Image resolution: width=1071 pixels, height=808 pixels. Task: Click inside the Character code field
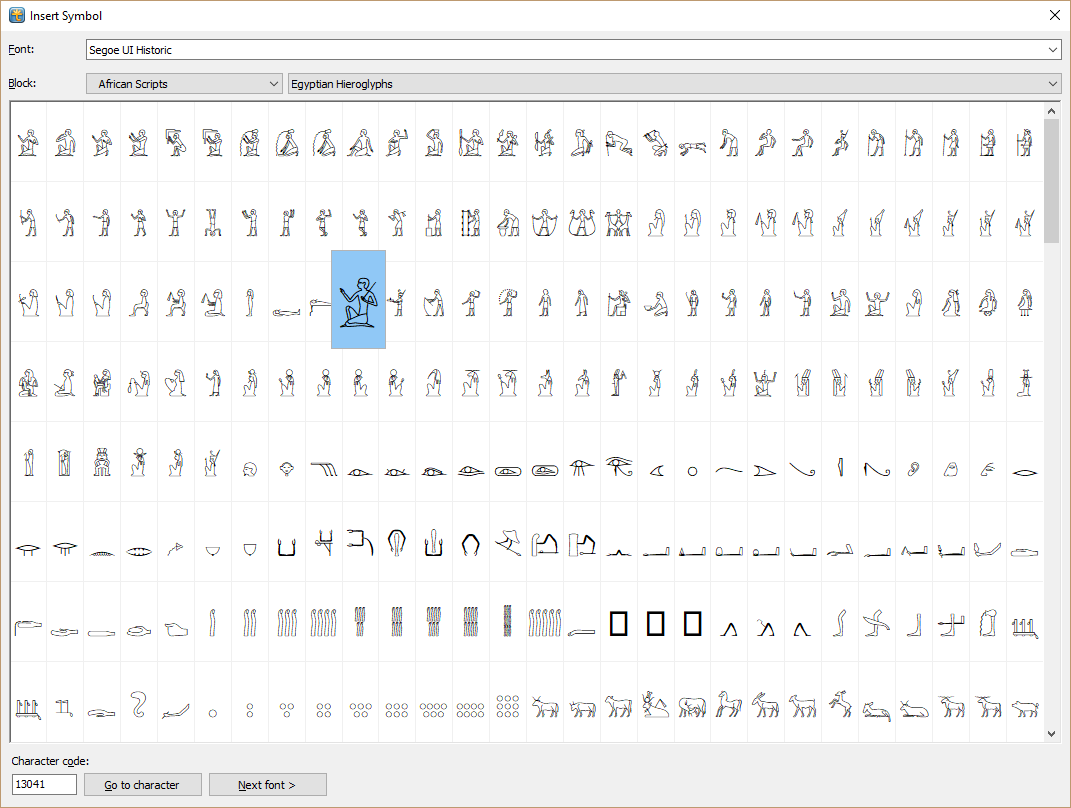(x=43, y=784)
